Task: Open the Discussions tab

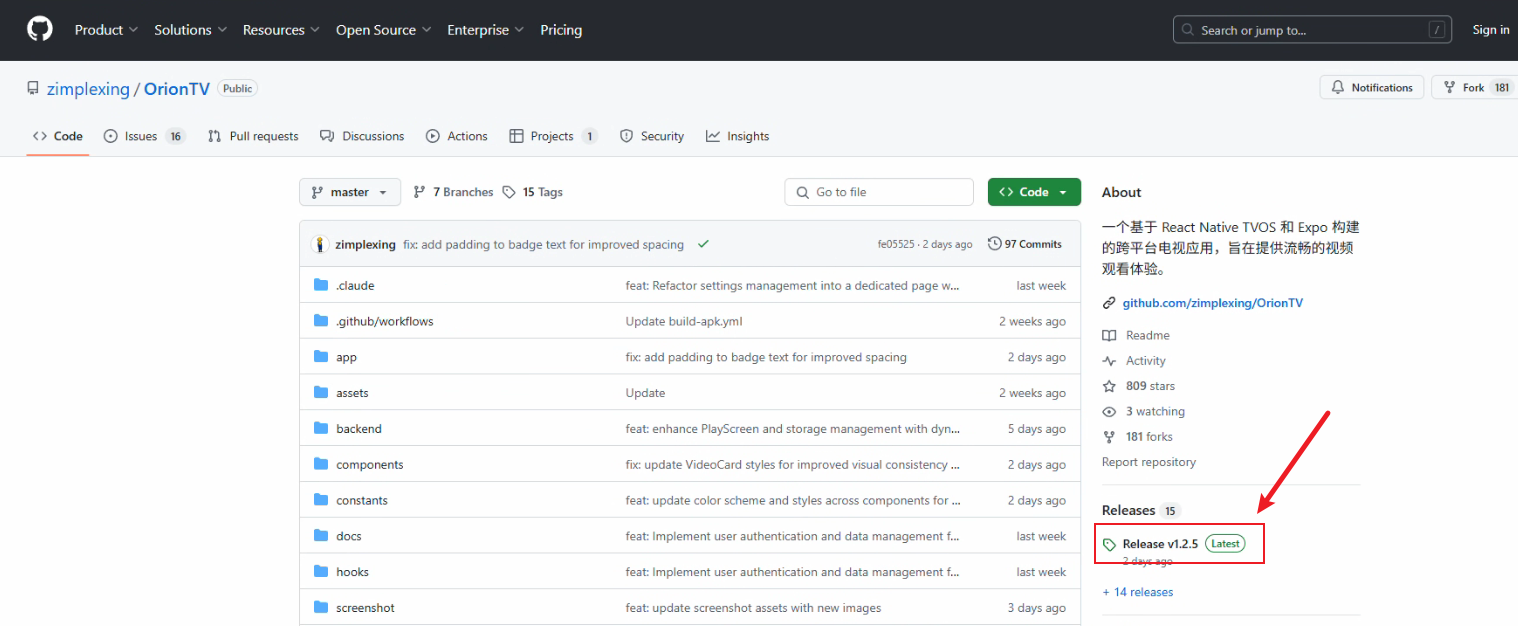Action: point(362,136)
